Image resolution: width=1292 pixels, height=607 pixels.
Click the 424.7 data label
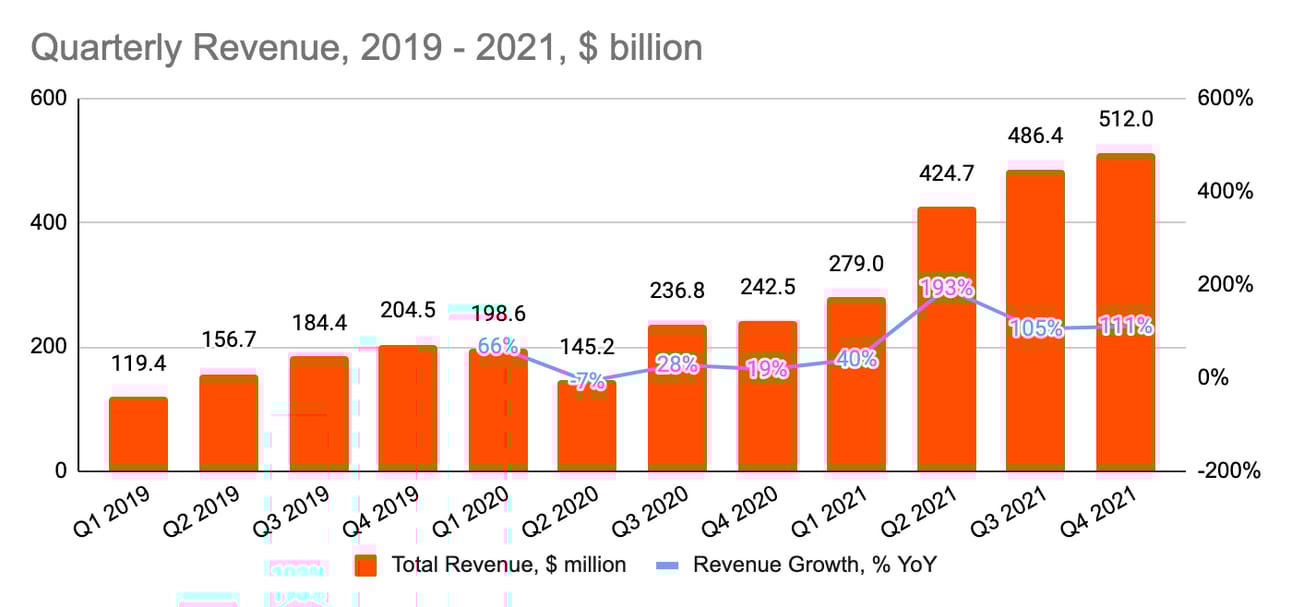click(946, 175)
